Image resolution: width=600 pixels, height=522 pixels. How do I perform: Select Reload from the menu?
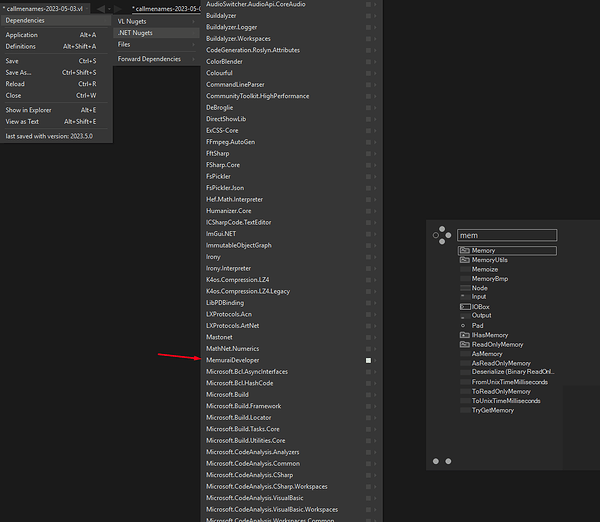point(56,84)
